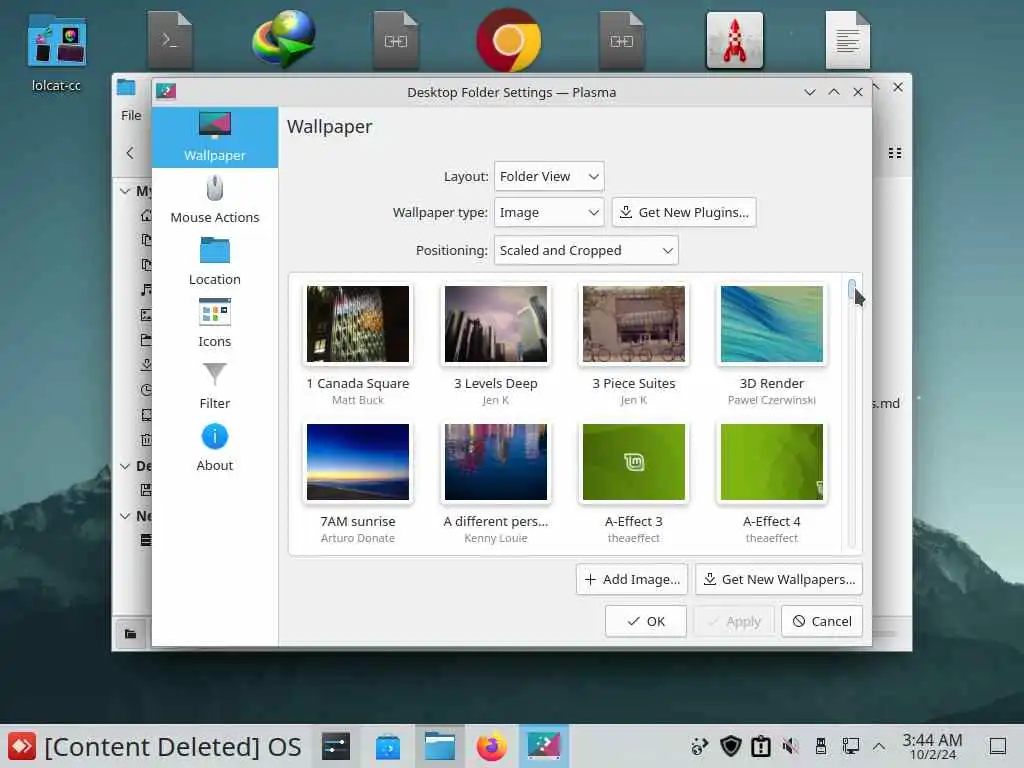The width and height of the screenshot is (1024, 768).
Task: Click the red rocket desktop icon
Action: 735,40
